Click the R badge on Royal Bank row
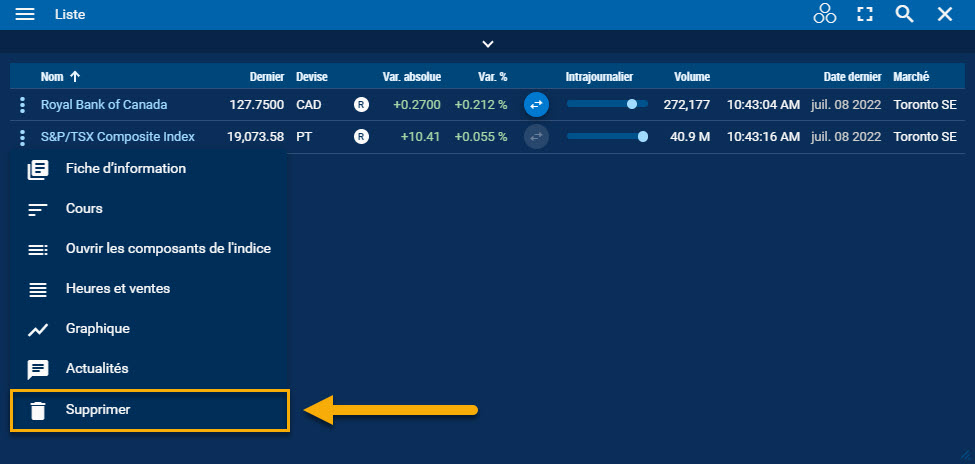This screenshot has height=464, width=975. [361, 104]
